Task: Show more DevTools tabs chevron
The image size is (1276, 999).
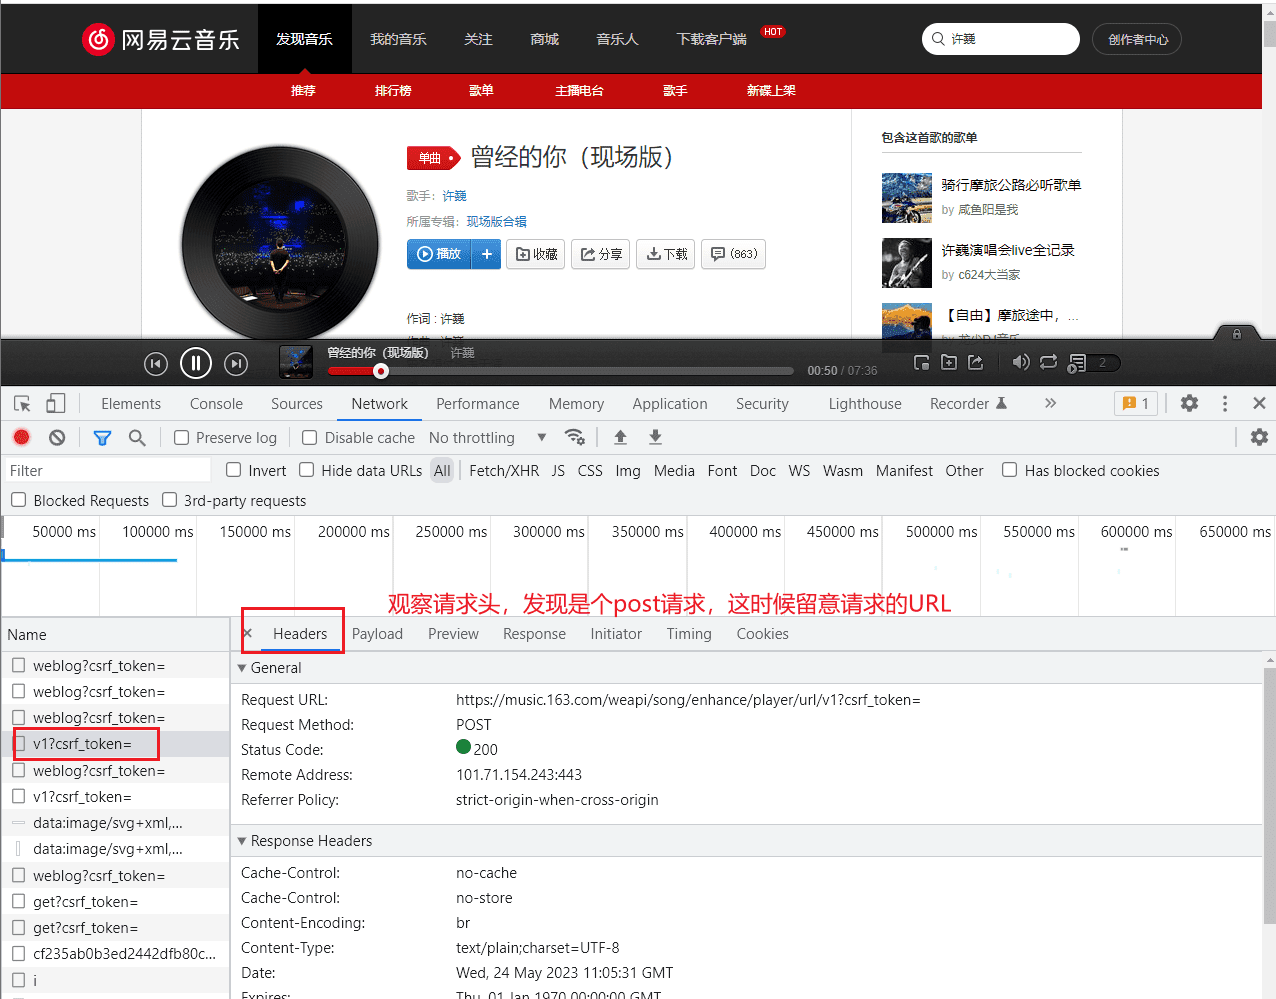Action: (x=1050, y=403)
